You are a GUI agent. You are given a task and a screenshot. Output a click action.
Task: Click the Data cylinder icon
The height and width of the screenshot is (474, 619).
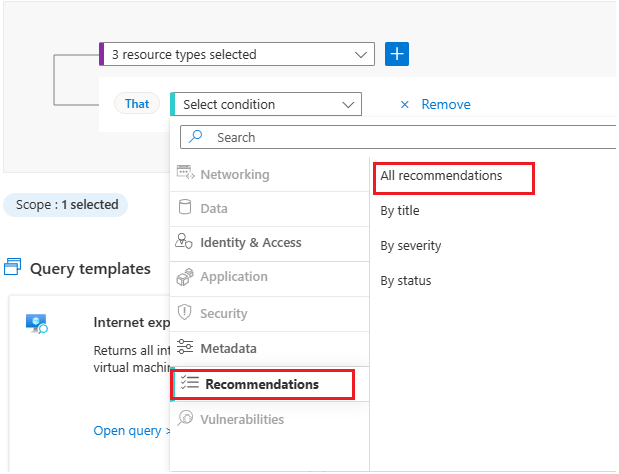pos(184,208)
